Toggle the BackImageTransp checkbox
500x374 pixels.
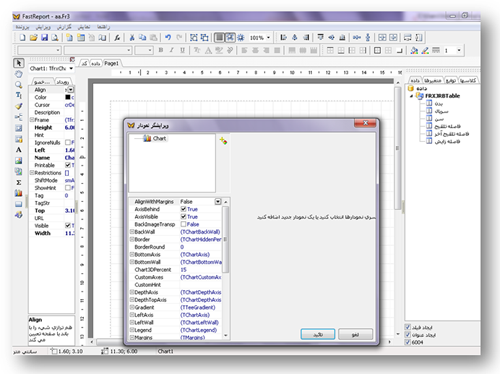tap(183, 224)
